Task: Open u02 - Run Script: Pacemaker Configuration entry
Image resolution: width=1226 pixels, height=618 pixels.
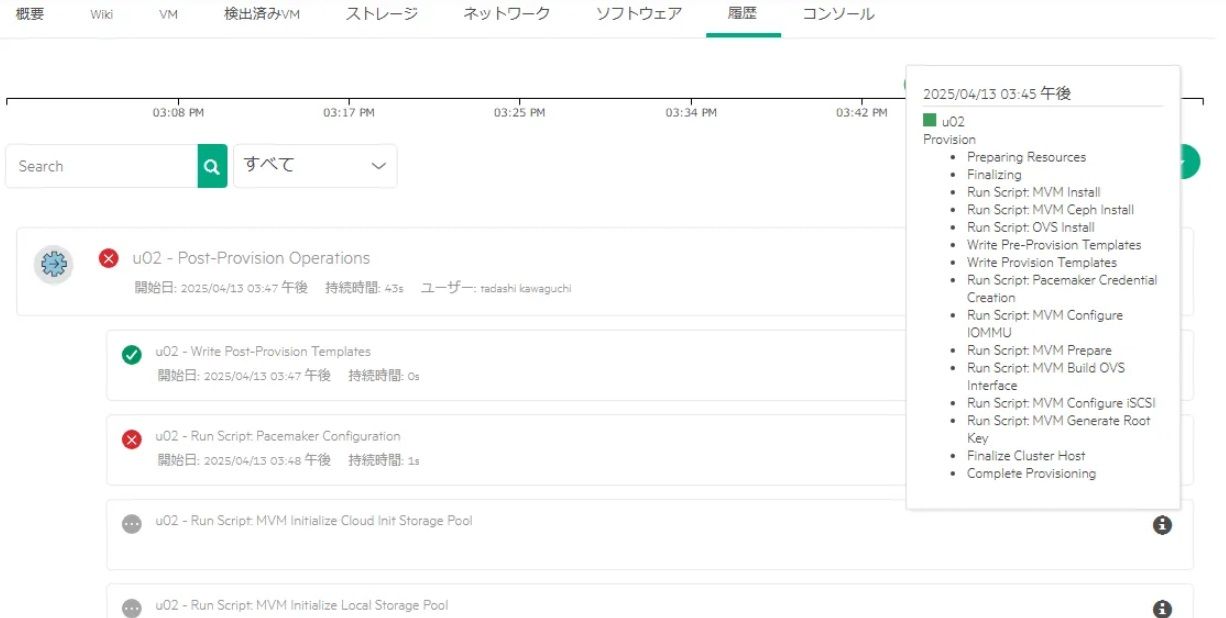Action: 278,436
